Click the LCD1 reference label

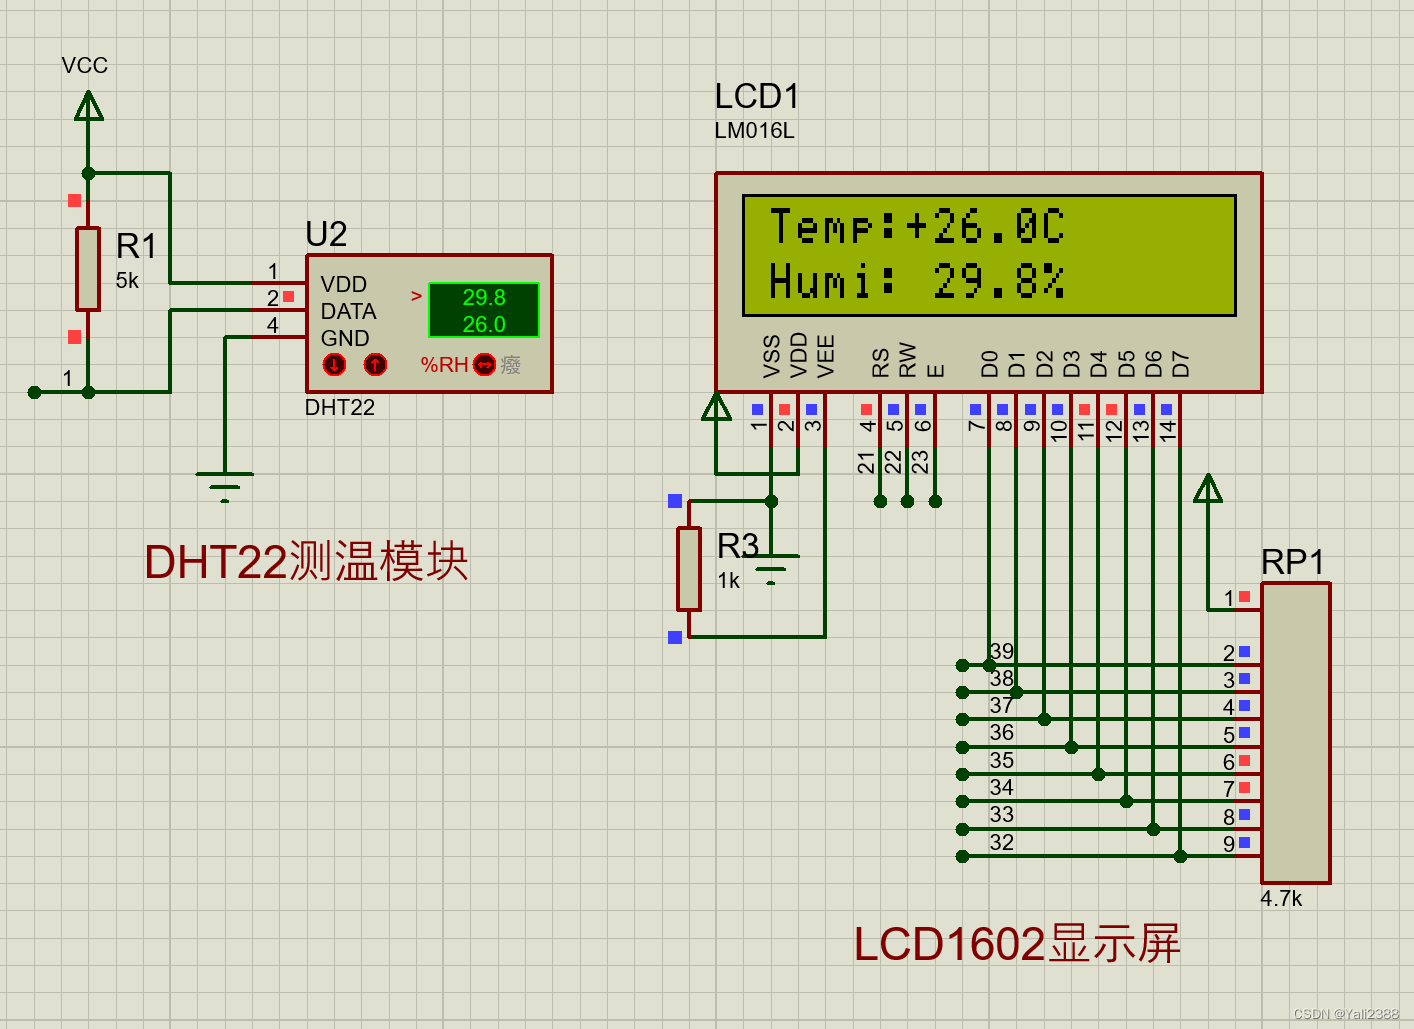(x=757, y=96)
